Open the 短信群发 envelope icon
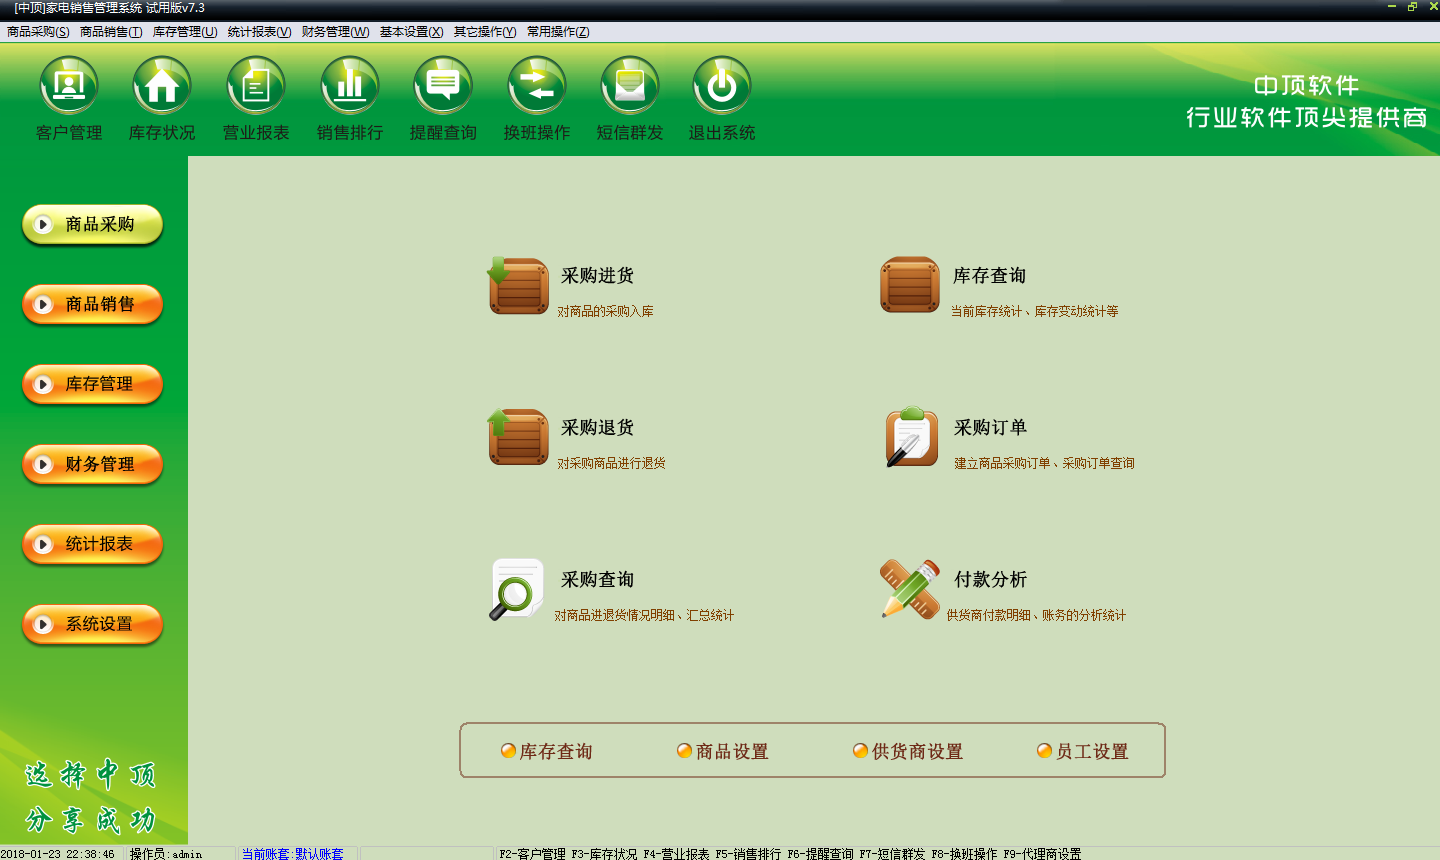 pyautogui.click(x=630, y=87)
